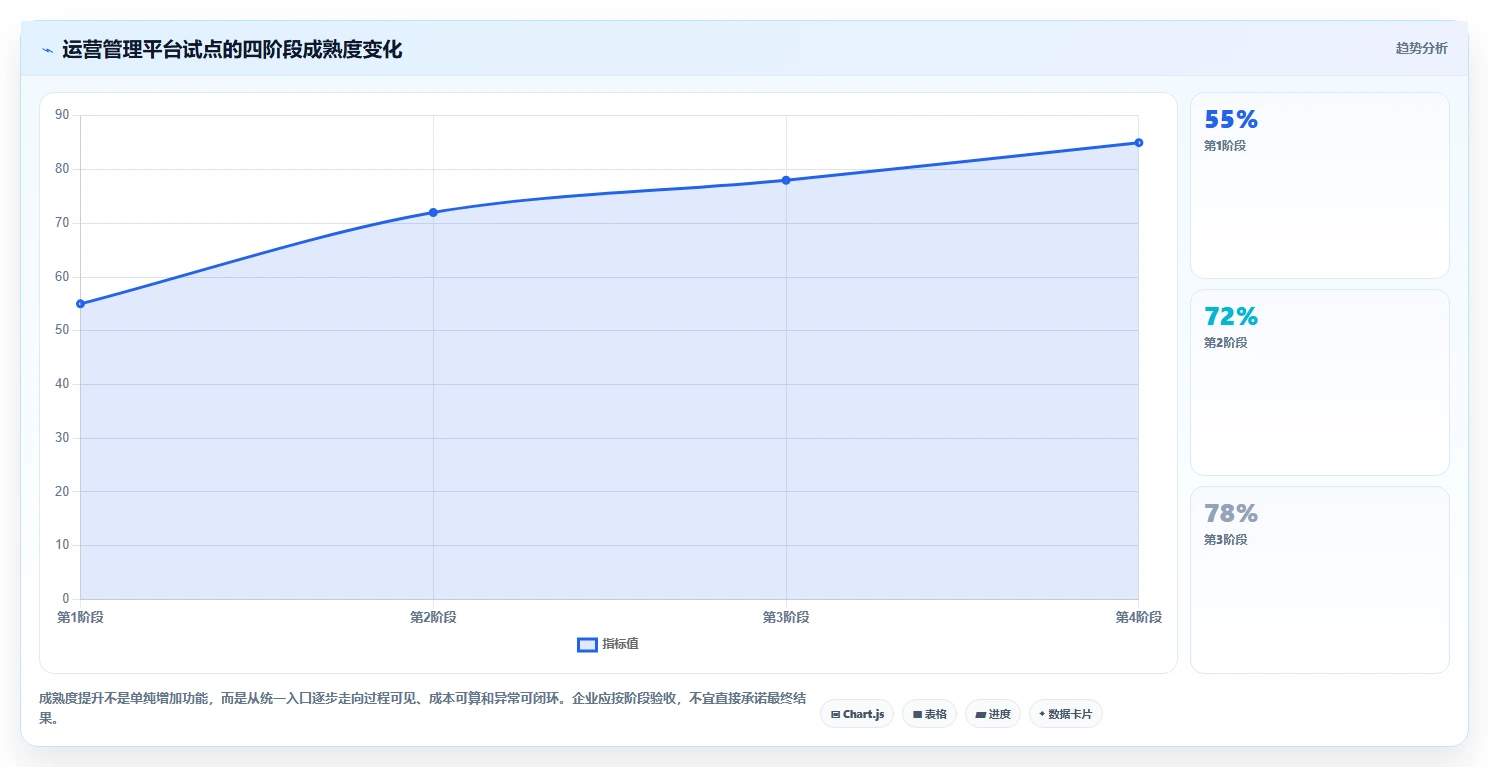Click the blue 指标值 legend color box
Viewport: 1489px width, 767px height.
(587, 644)
